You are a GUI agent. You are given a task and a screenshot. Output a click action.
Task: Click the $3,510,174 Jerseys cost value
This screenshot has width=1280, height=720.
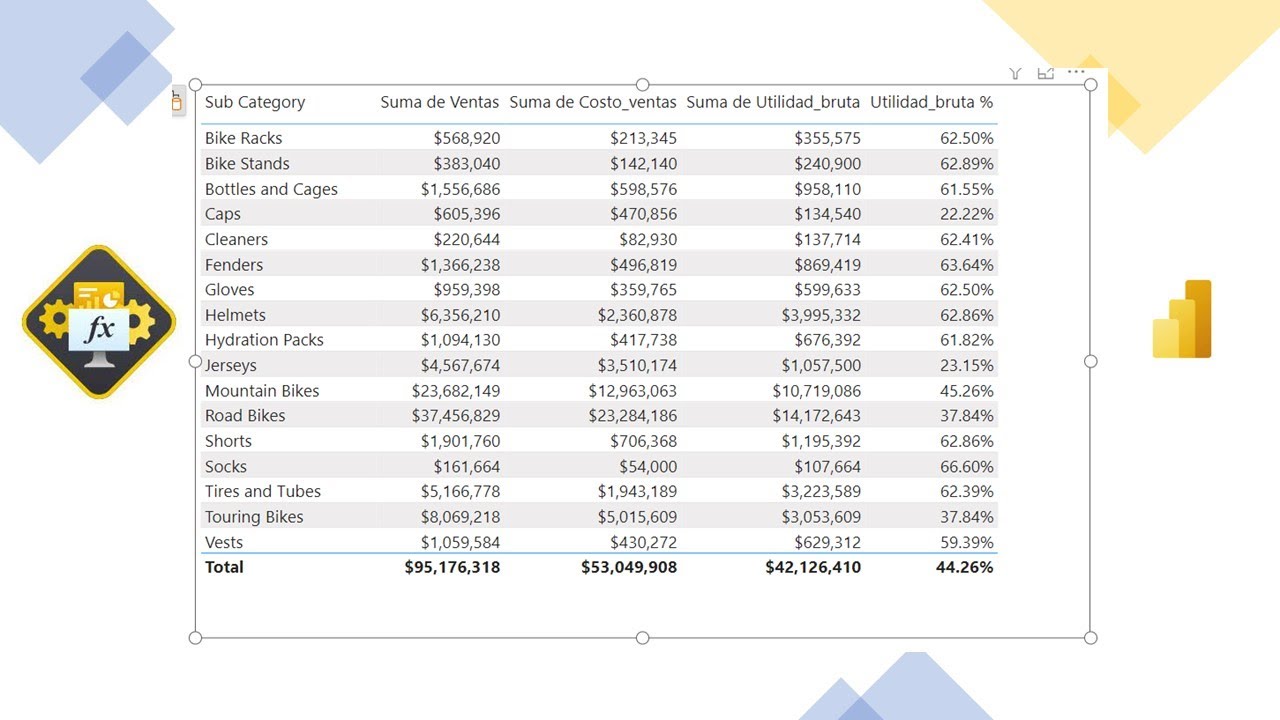pos(637,366)
